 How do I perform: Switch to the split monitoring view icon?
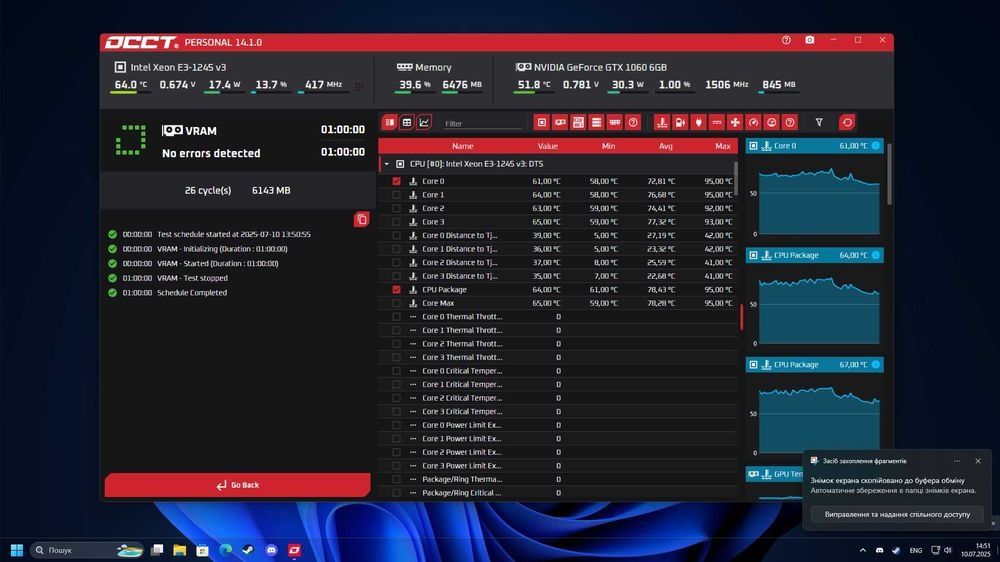pos(390,122)
